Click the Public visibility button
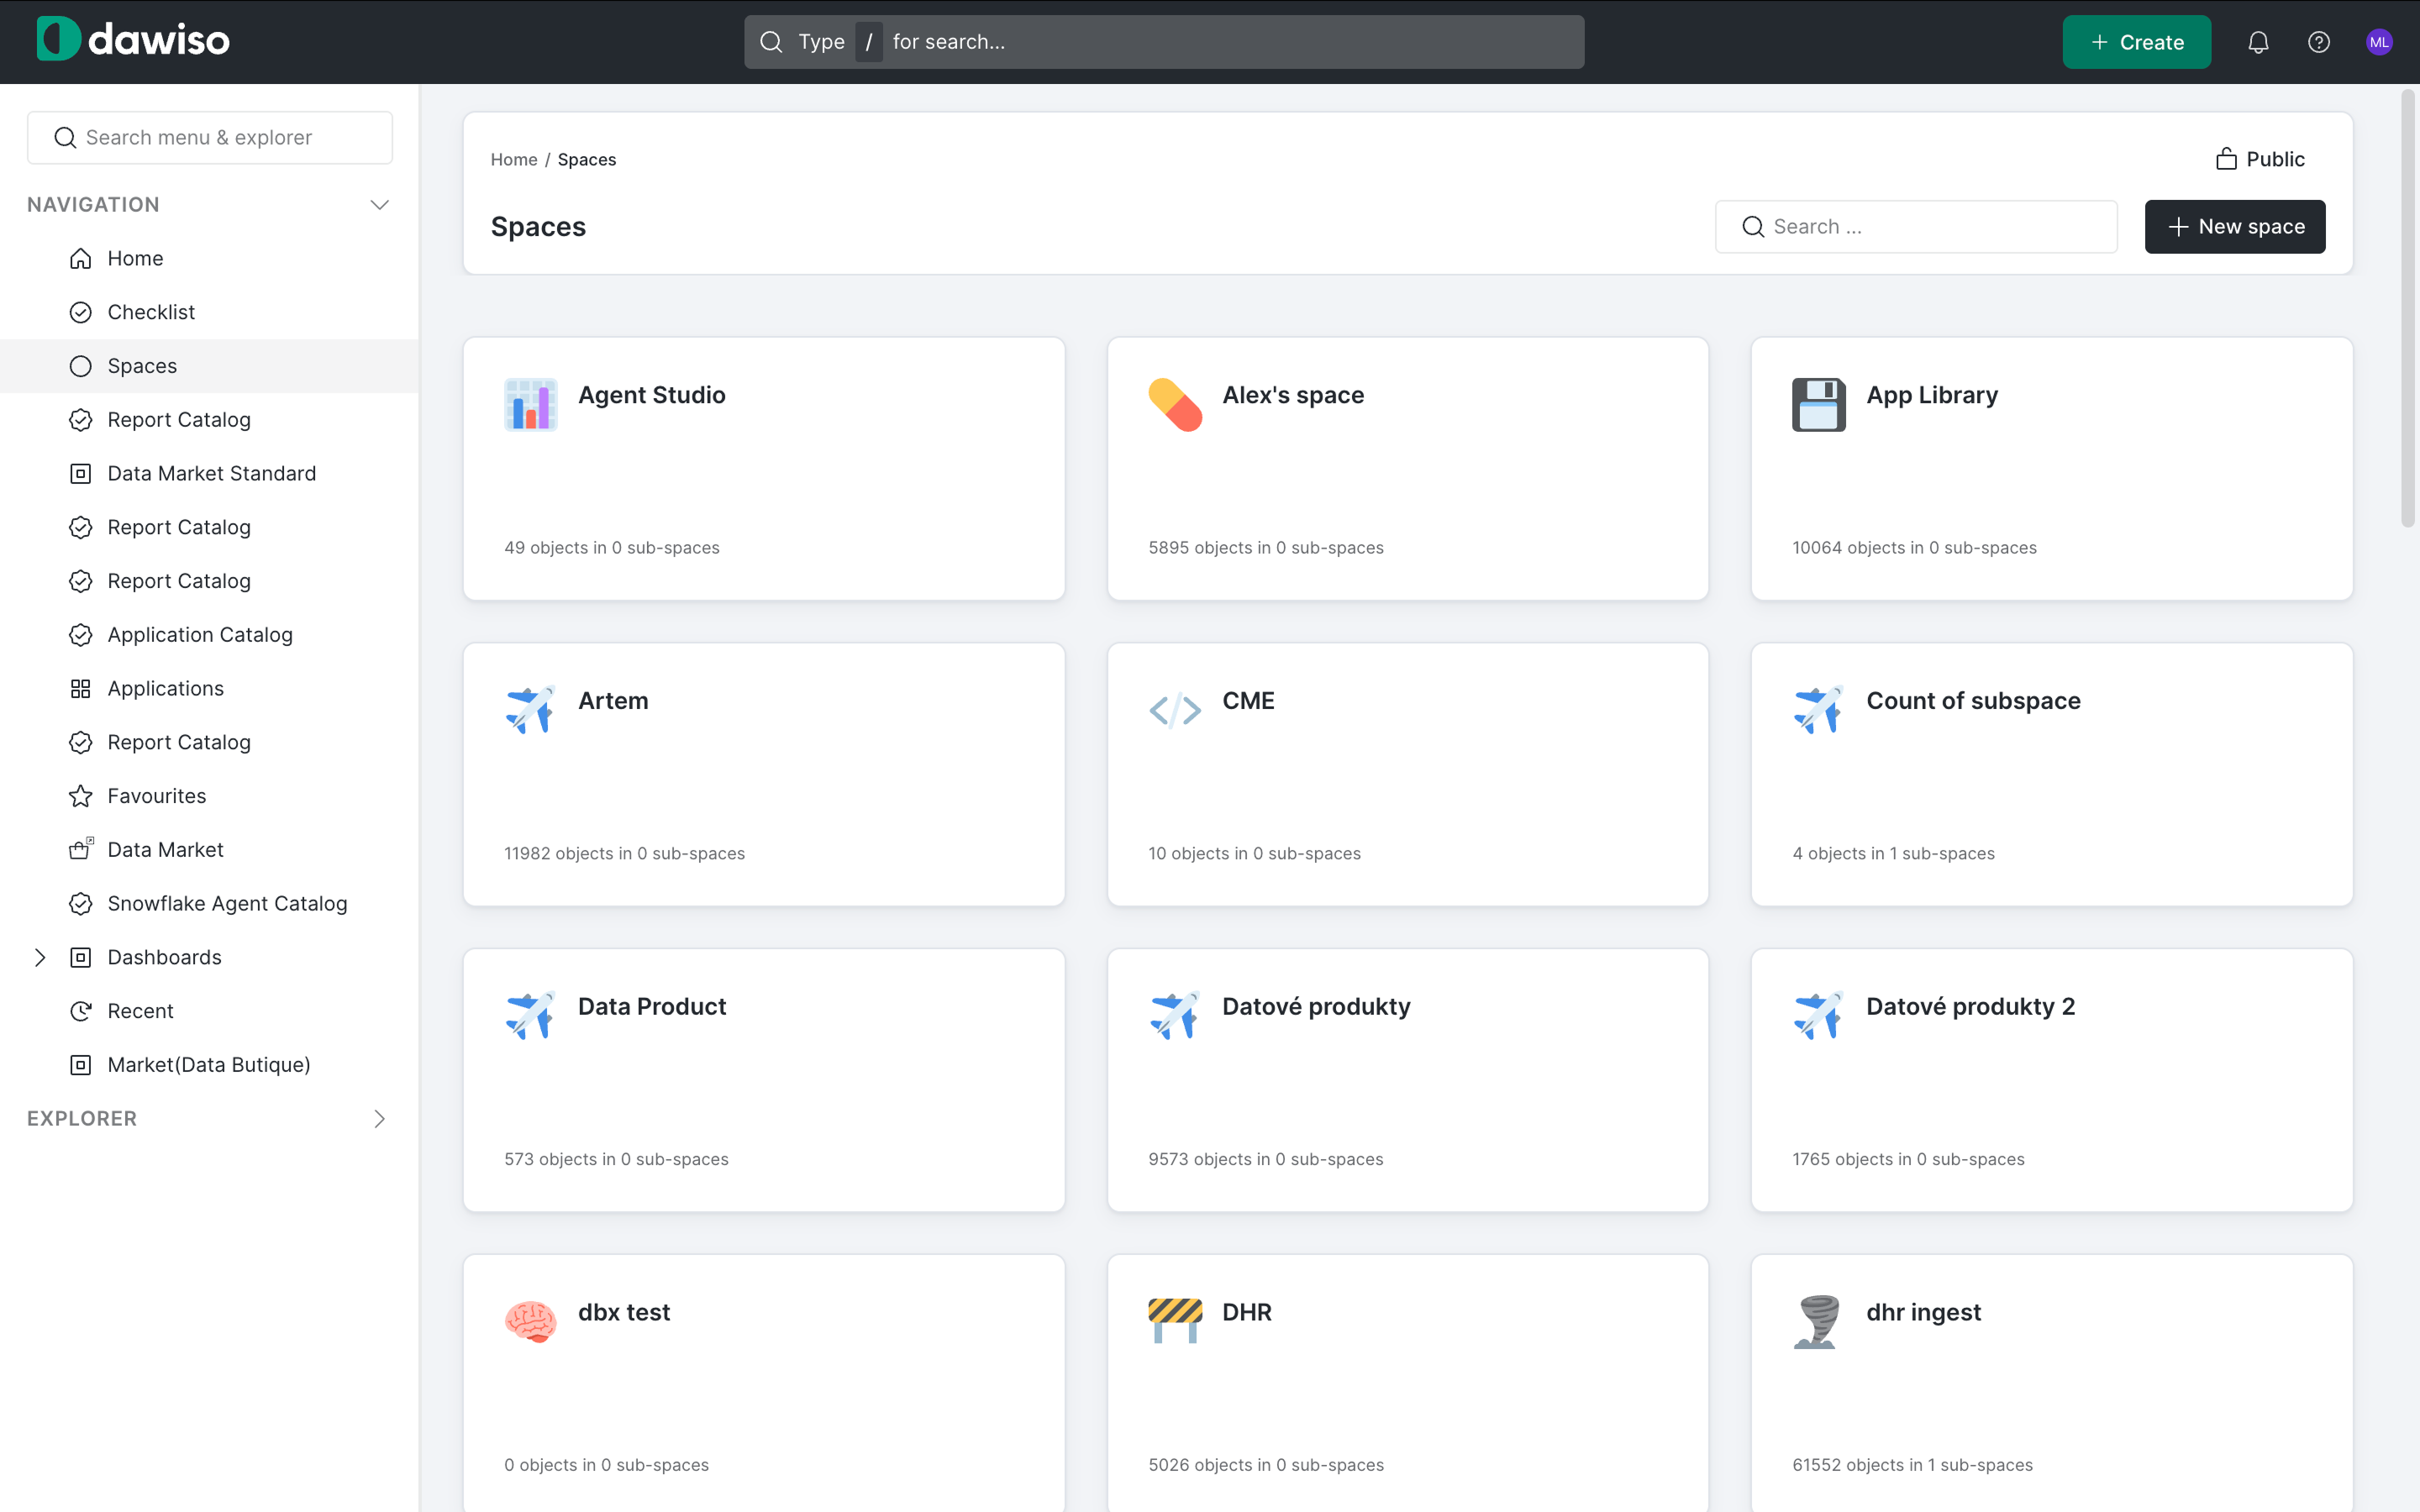2420x1512 pixels. pyautogui.click(x=2260, y=159)
